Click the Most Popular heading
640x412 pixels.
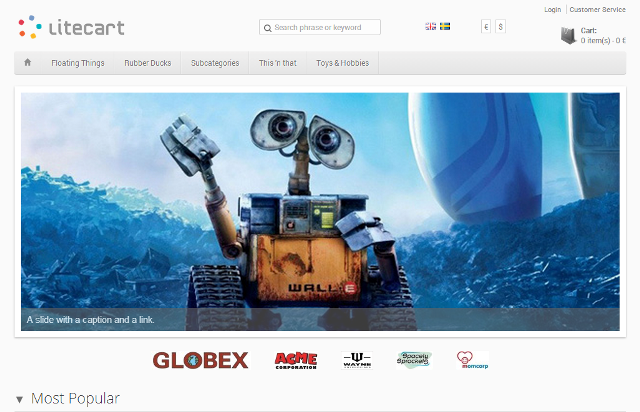(76, 399)
